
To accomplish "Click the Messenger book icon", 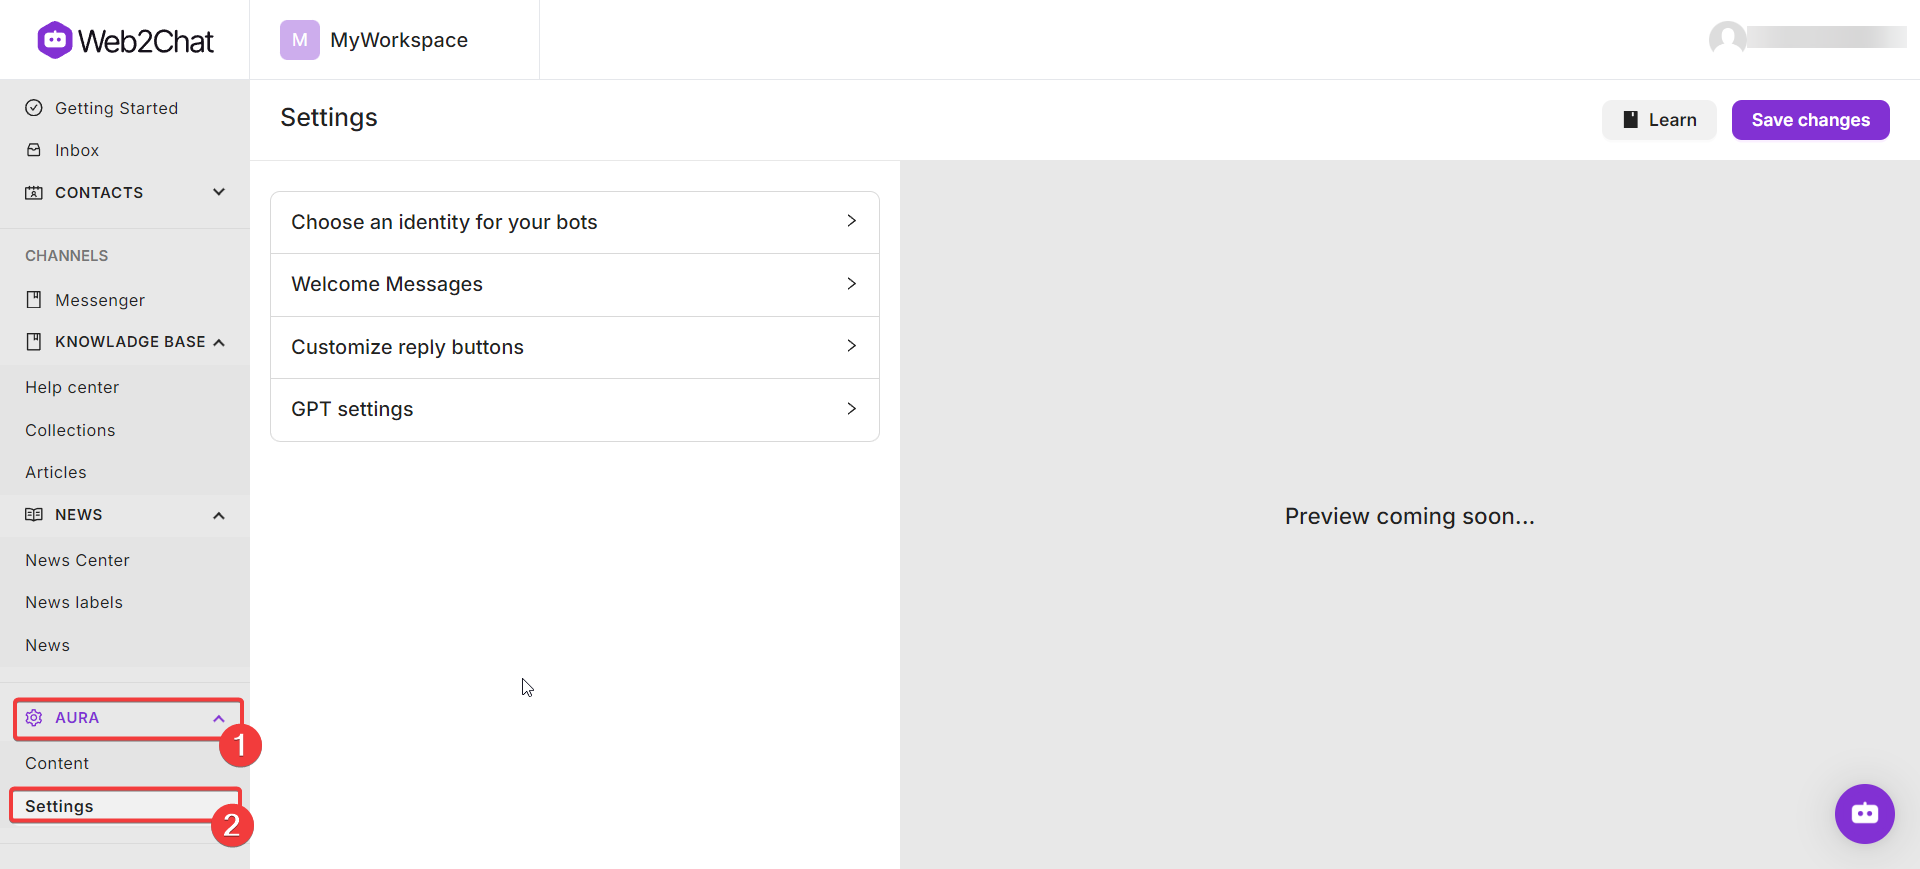I will click(34, 300).
